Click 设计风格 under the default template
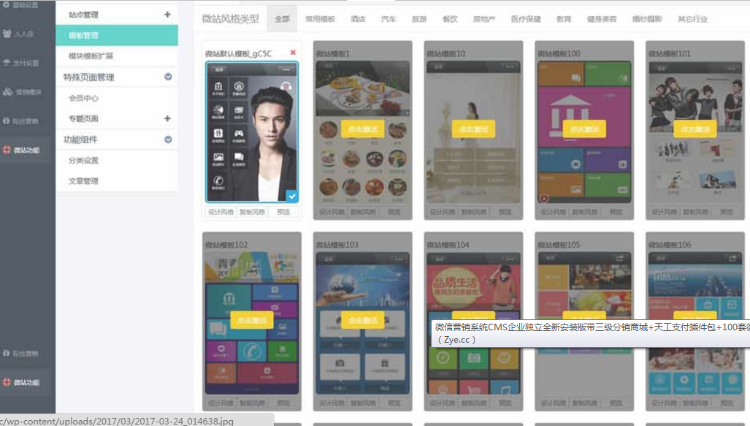The height and width of the screenshot is (426, 750). click(x=221, y=212)
